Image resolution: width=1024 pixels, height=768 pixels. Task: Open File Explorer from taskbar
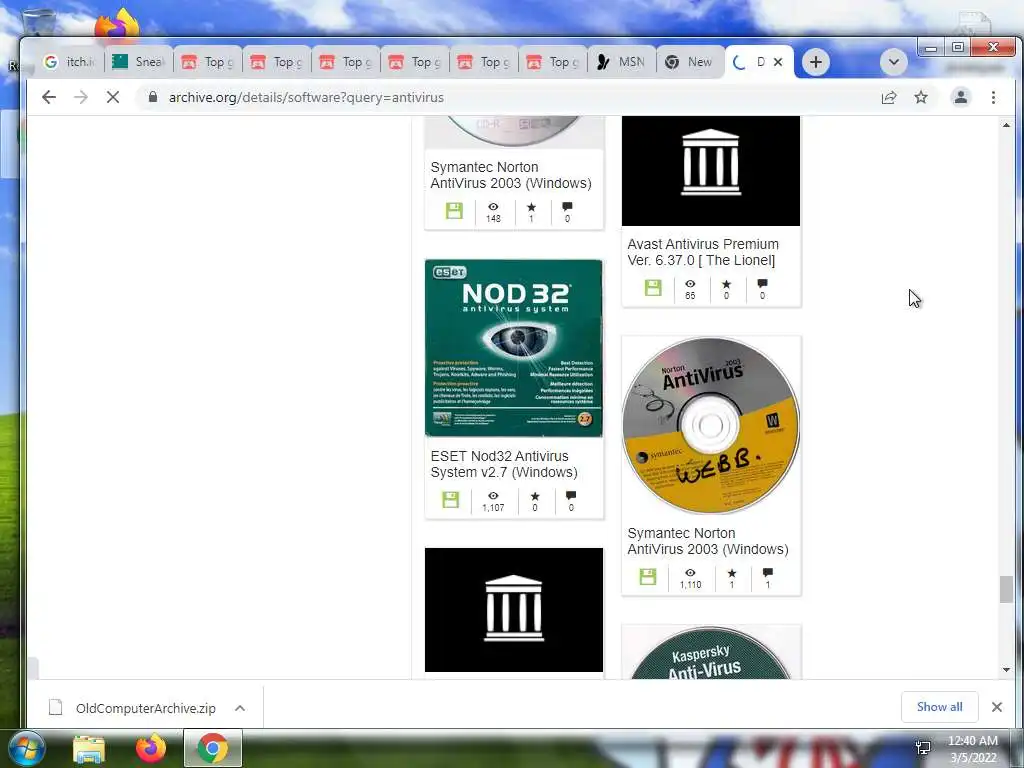click(89, 749)
